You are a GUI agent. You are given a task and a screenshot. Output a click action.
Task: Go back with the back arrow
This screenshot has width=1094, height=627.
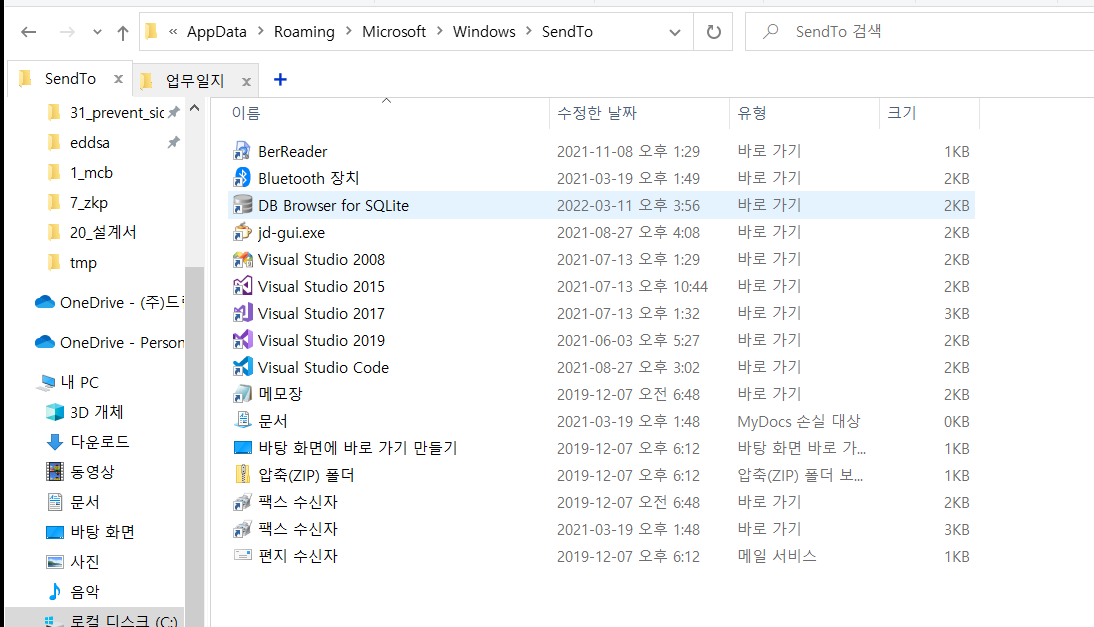29,32
